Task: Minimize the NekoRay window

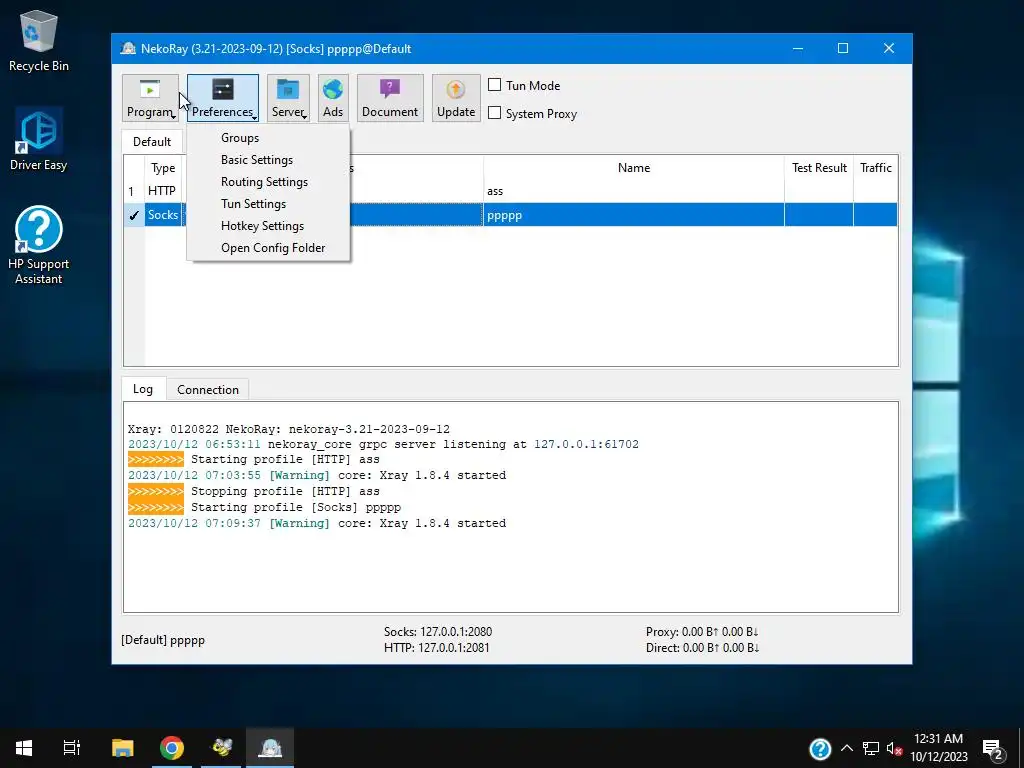Action: pos(797,48)
